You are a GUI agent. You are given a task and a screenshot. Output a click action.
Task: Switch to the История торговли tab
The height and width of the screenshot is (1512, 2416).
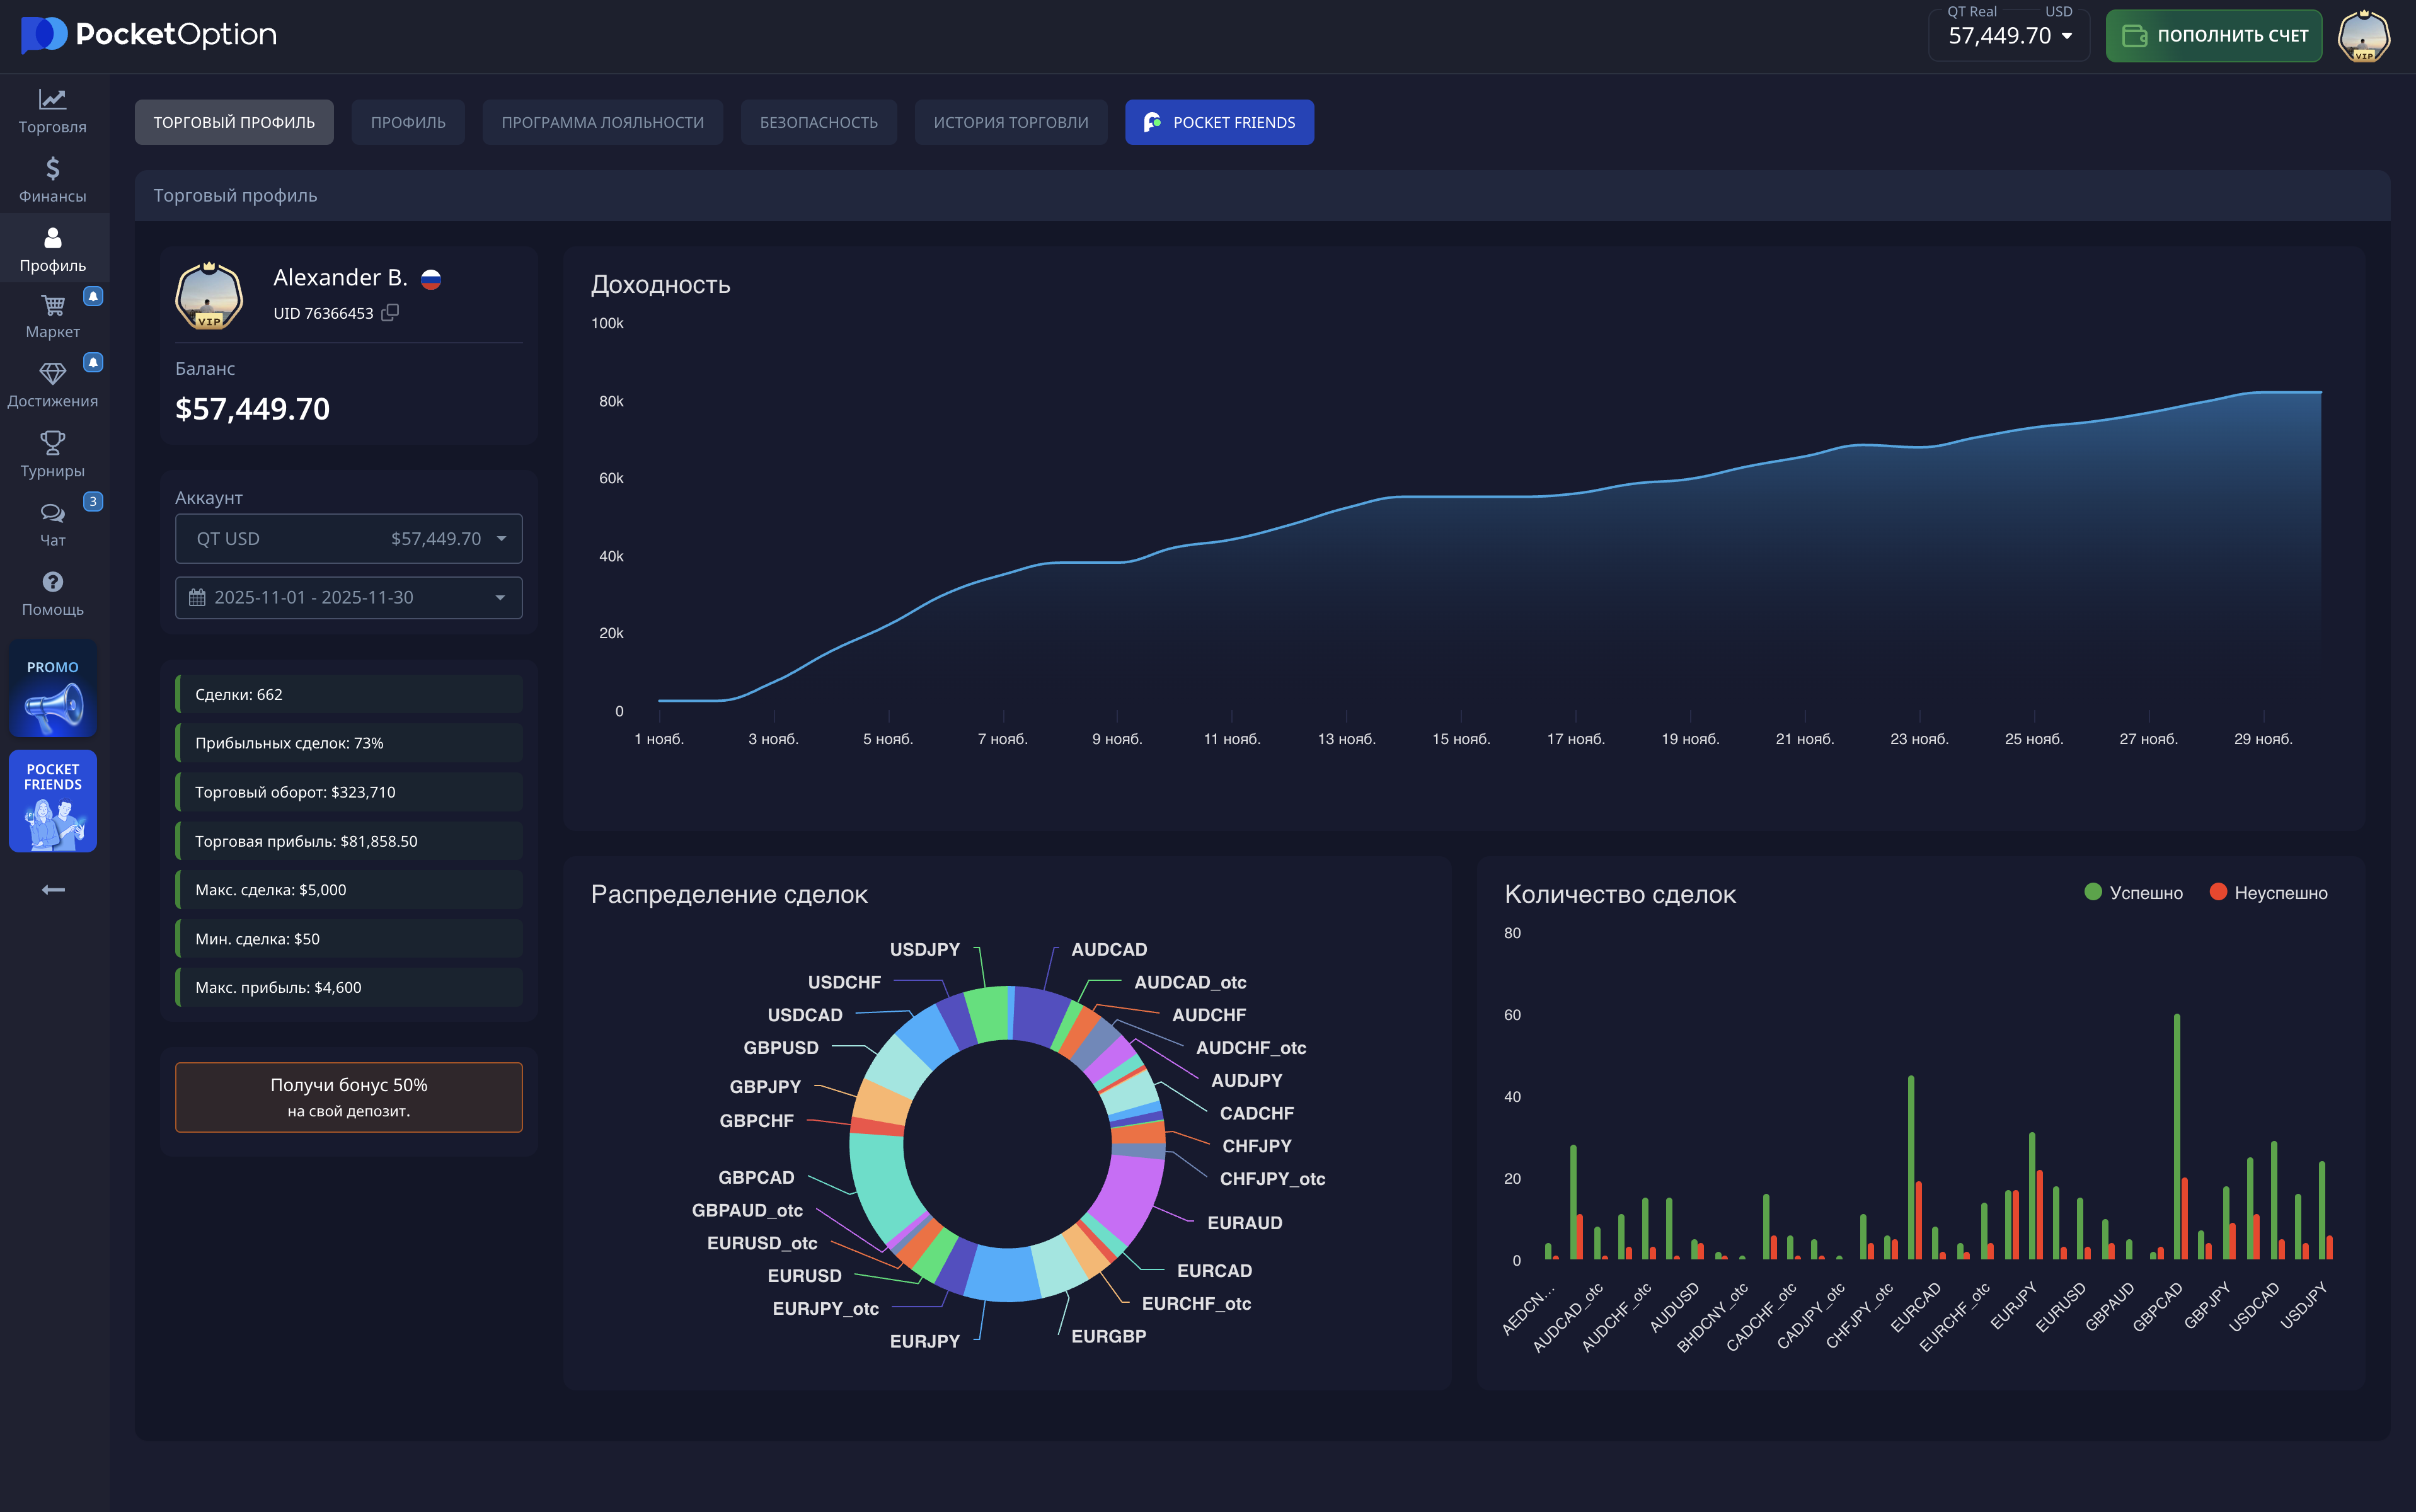click(1010, 122)
